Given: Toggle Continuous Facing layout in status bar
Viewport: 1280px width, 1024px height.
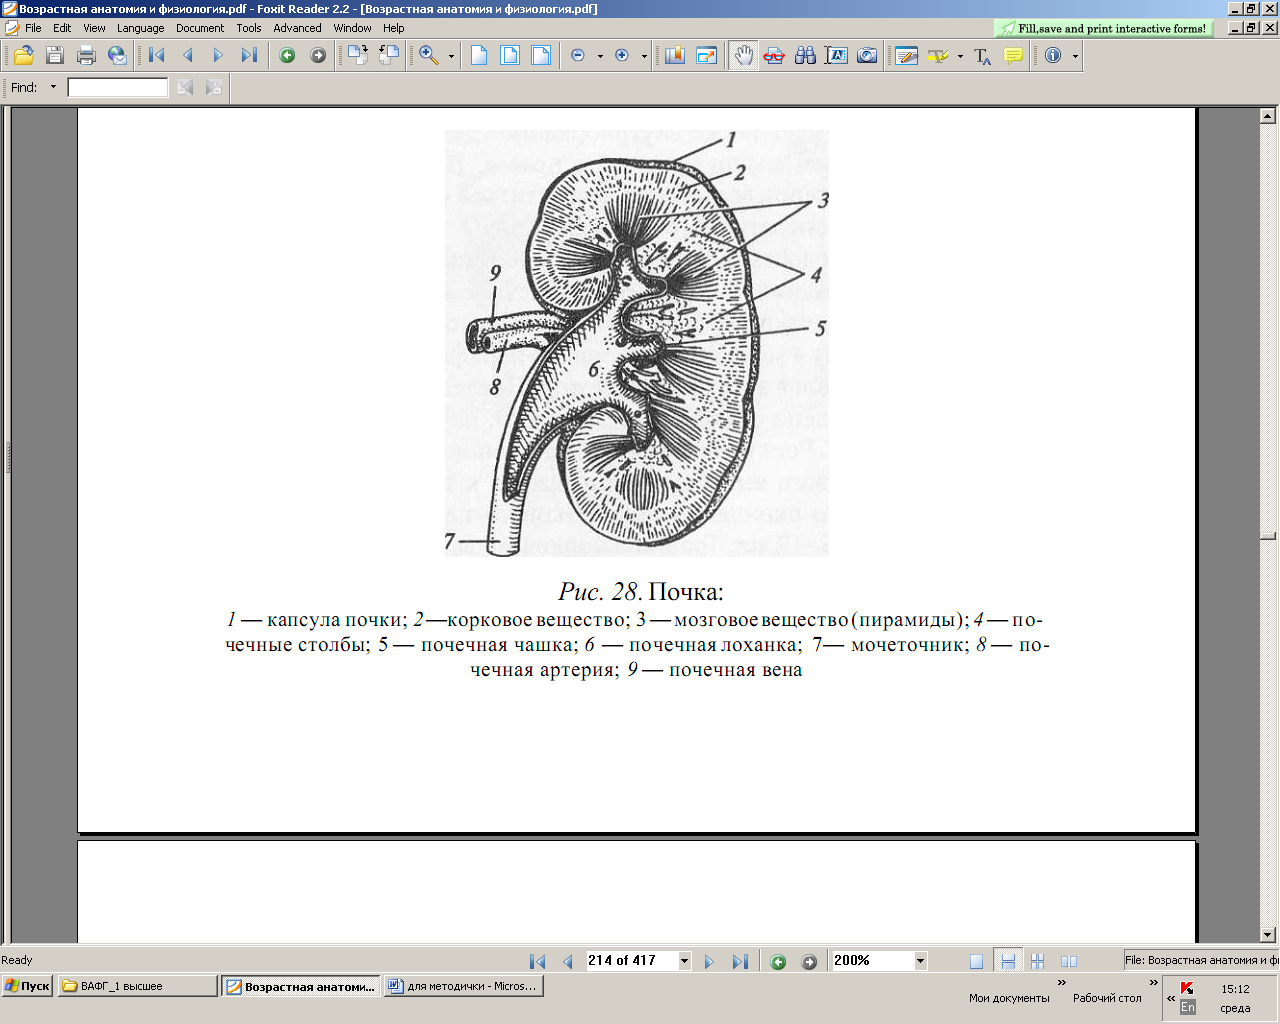Looking at the screenshot, I should tap(1037, 961).
